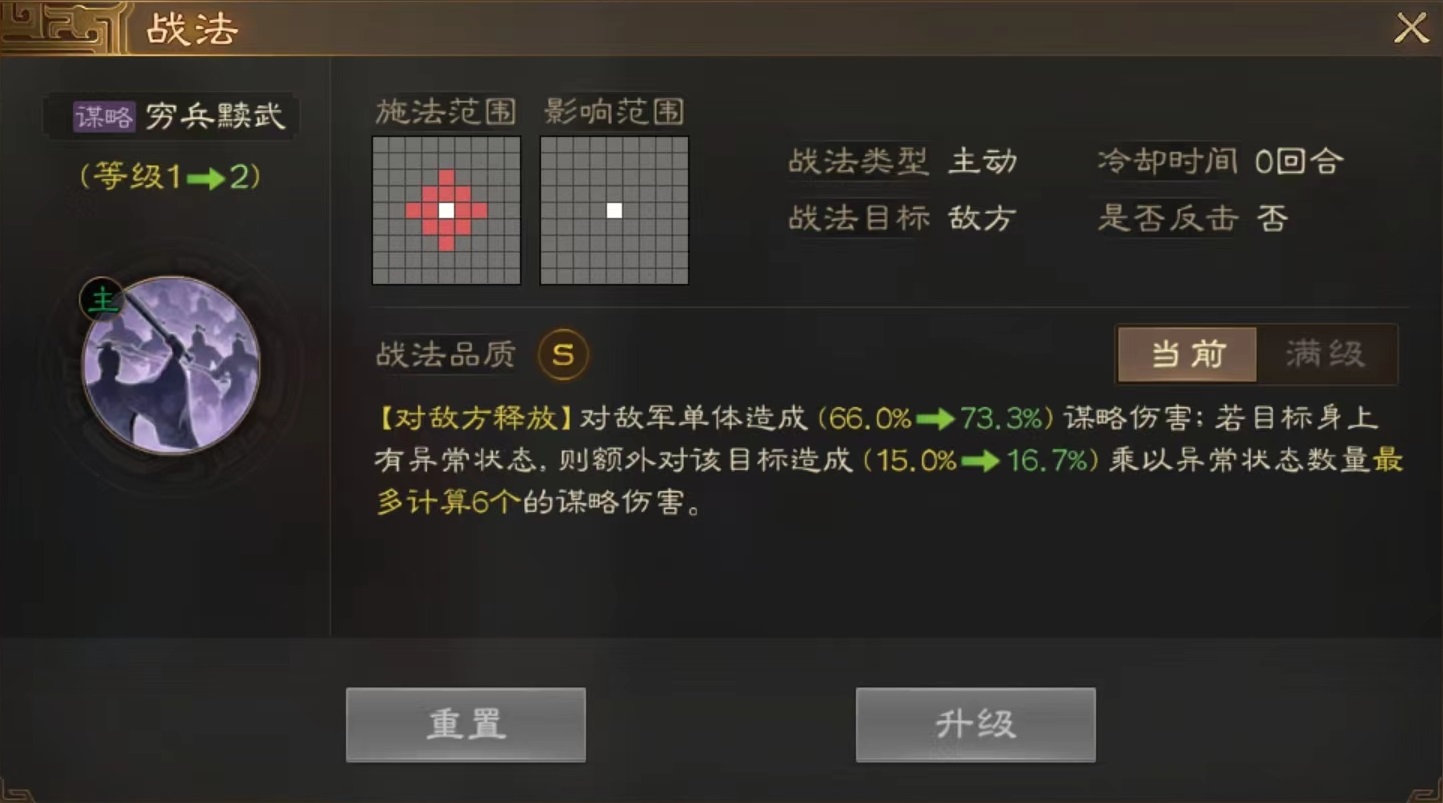Click the 等级1→2 level indicator
This screenshot has width=1443, height=803.
171,177
